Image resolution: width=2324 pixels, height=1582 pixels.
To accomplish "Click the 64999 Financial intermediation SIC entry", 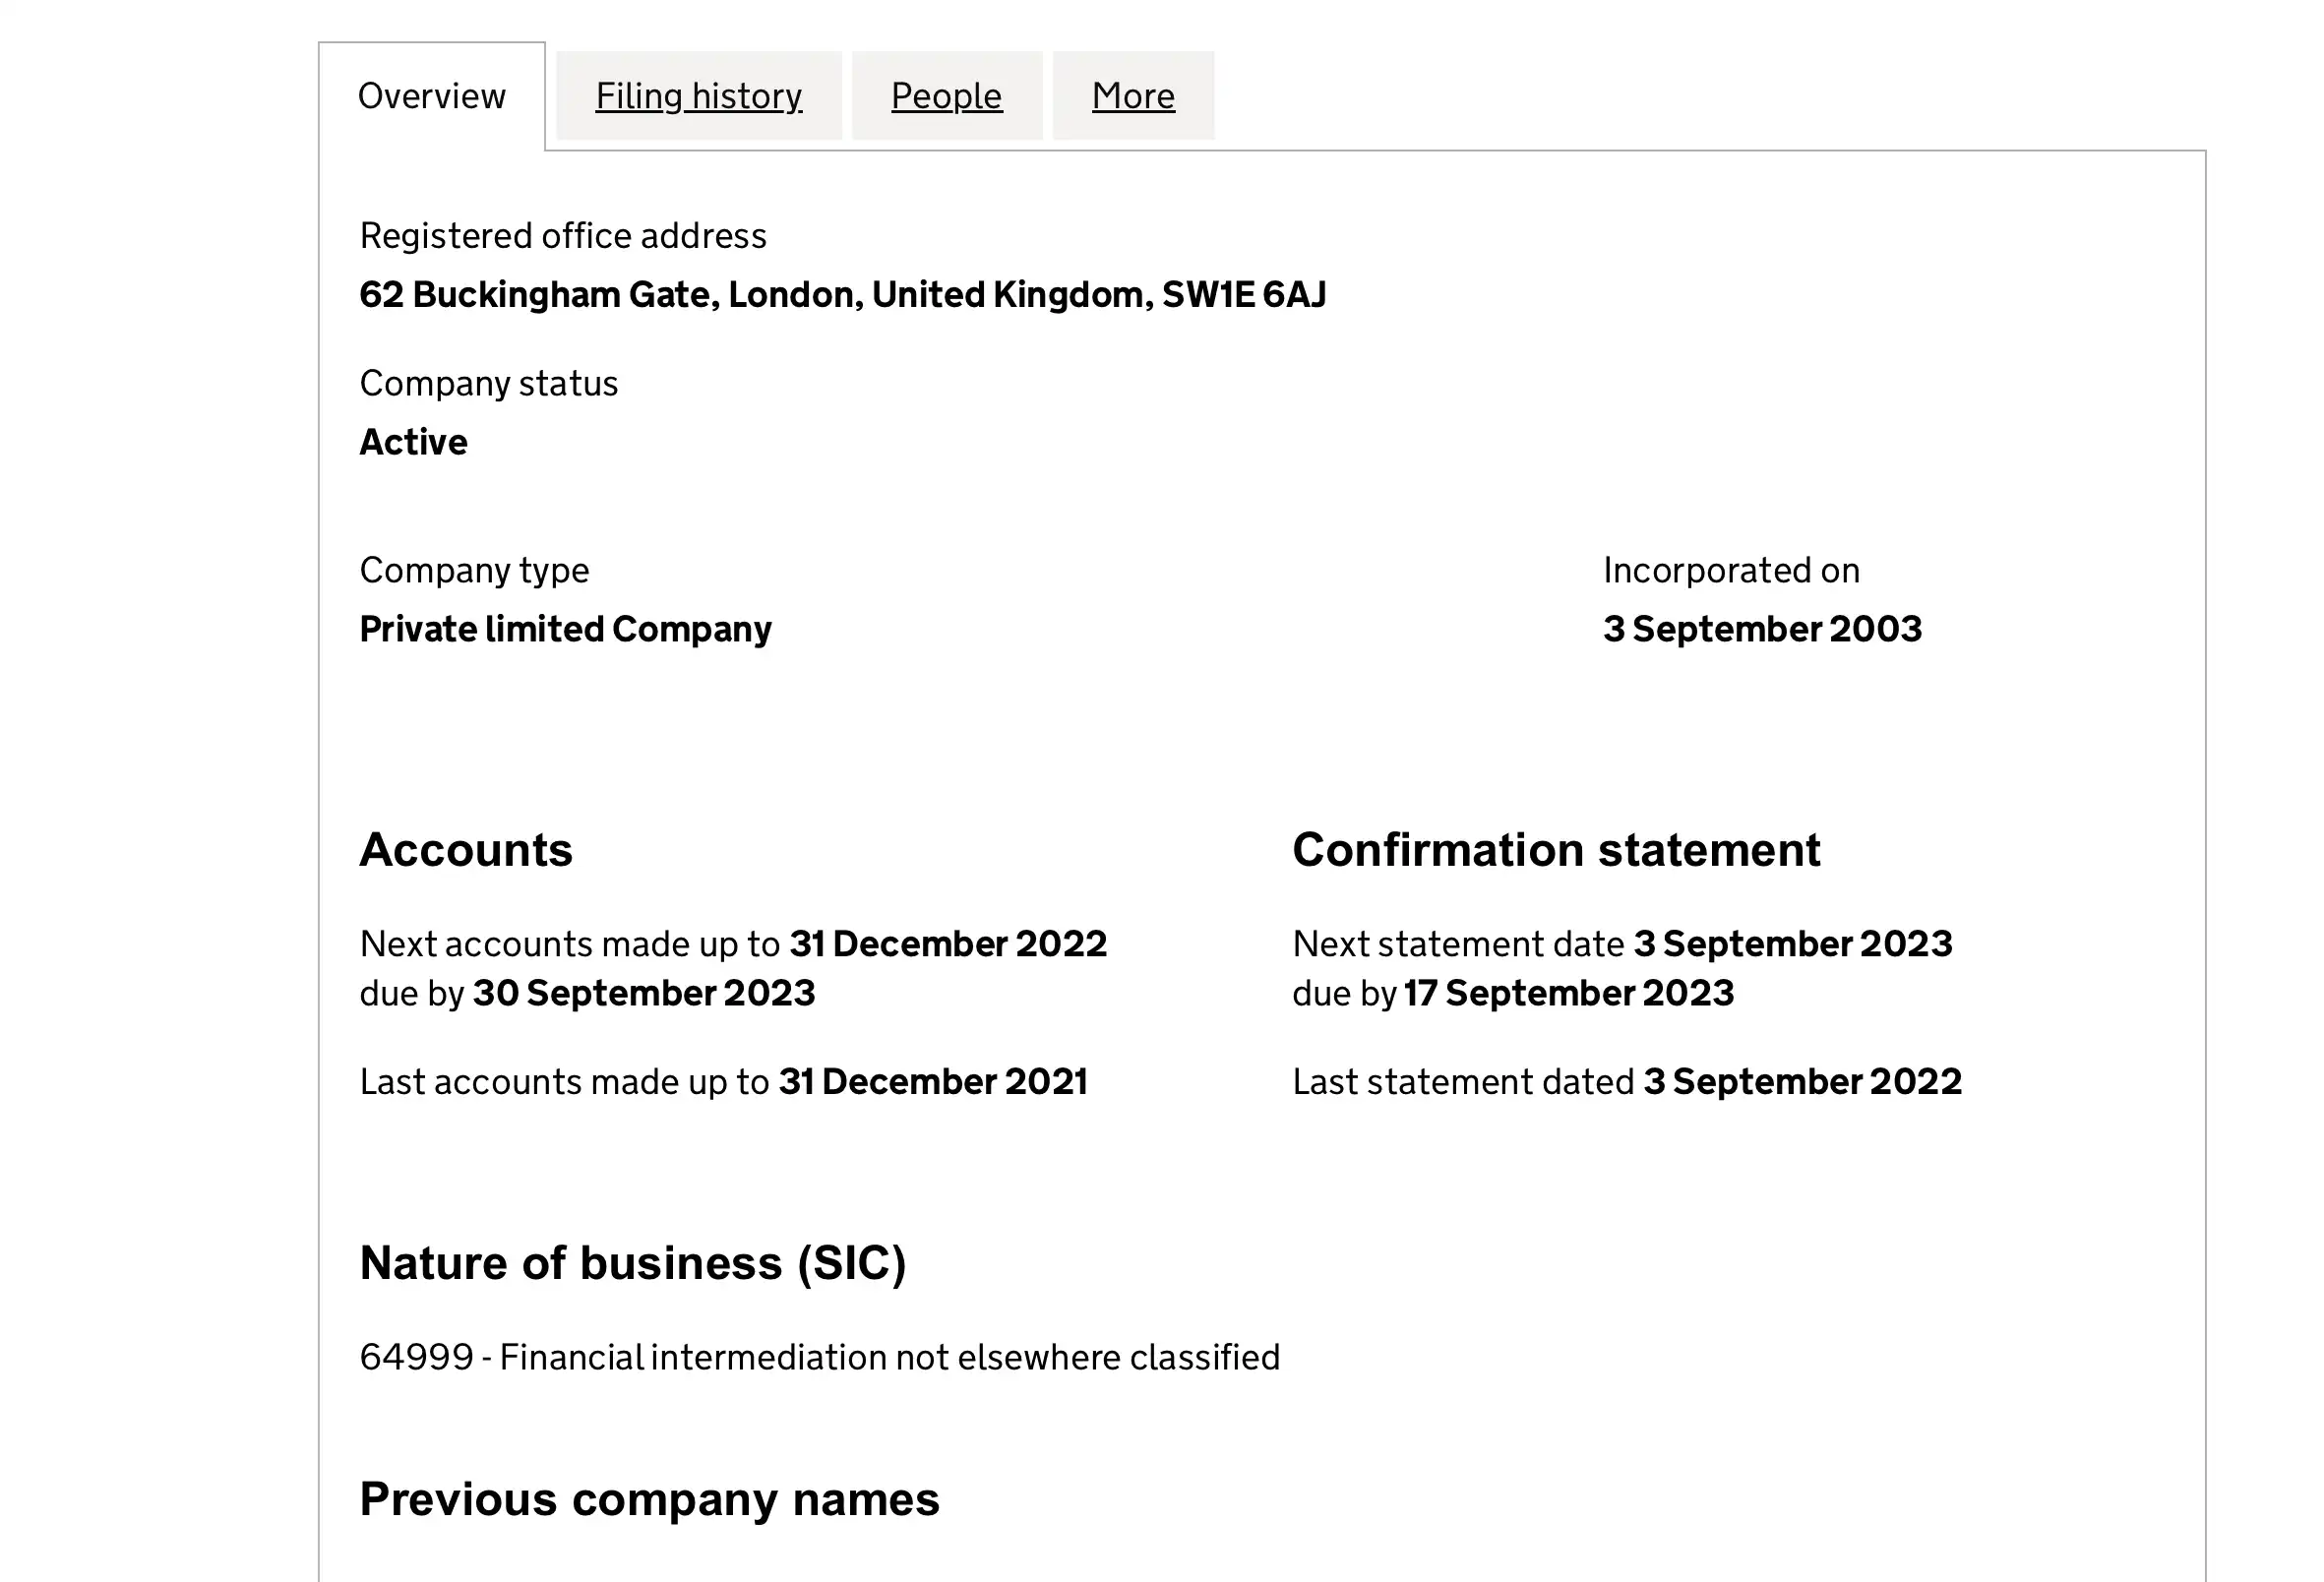I will [820, 1358].
